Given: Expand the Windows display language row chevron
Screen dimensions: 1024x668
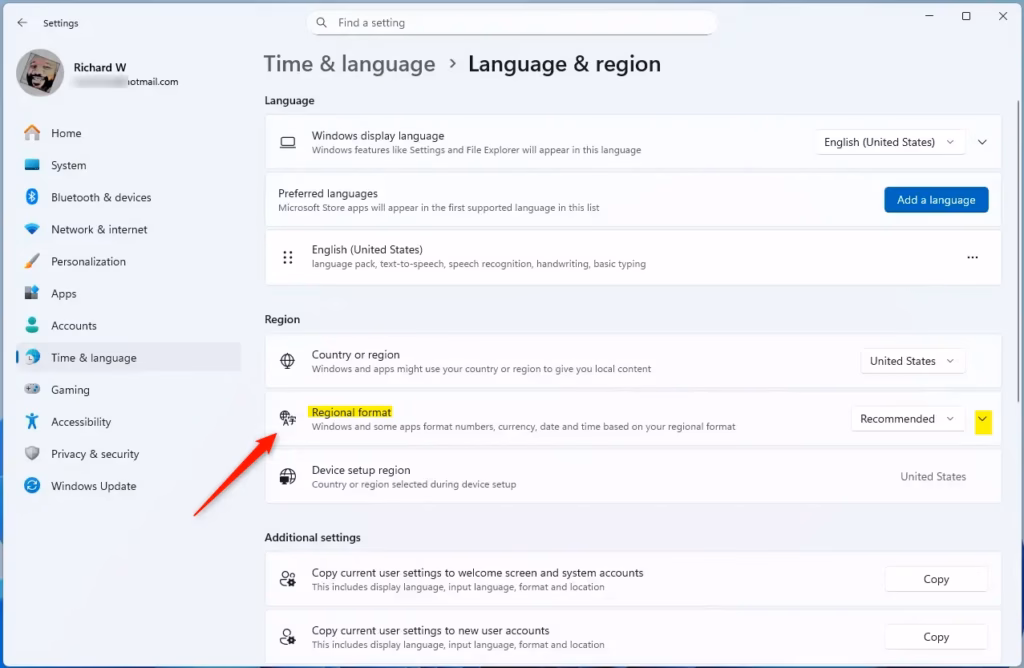Looking at the screenshot, I should coord(982,142).
